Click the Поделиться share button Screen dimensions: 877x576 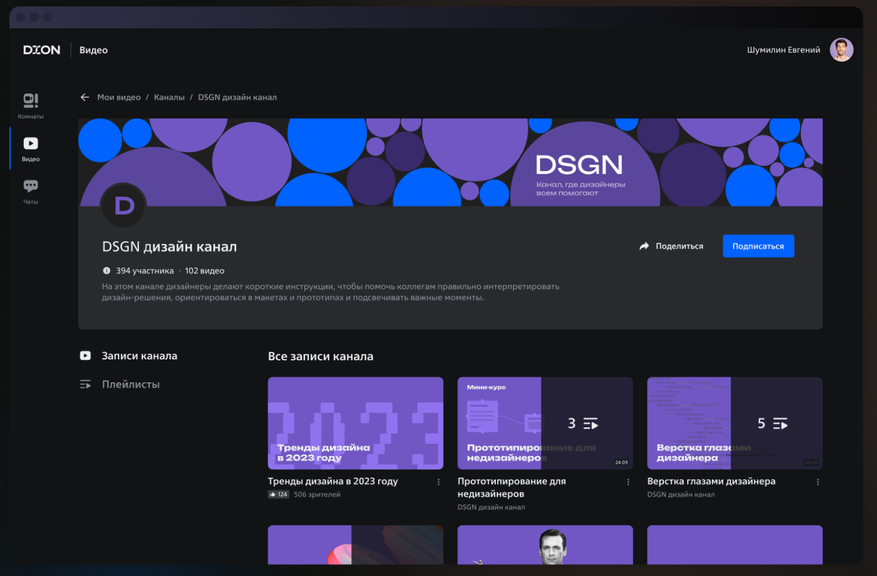pos(671,246)
